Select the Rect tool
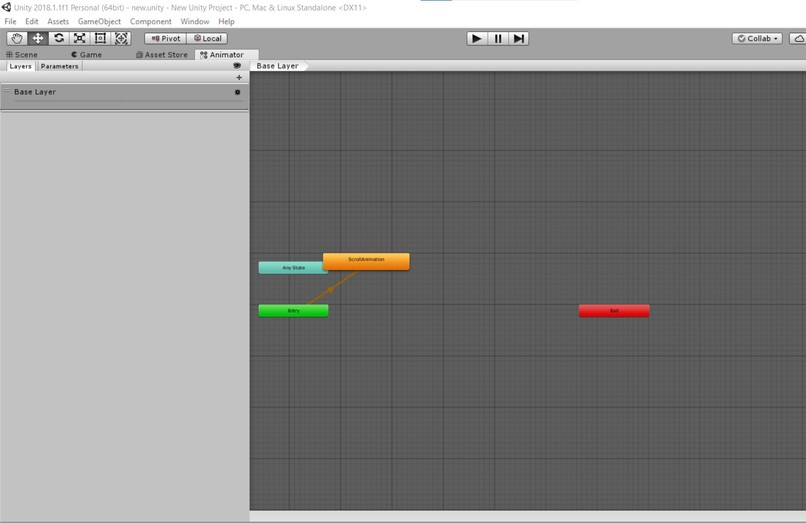The image size is (806, 523). coord(100,39)
